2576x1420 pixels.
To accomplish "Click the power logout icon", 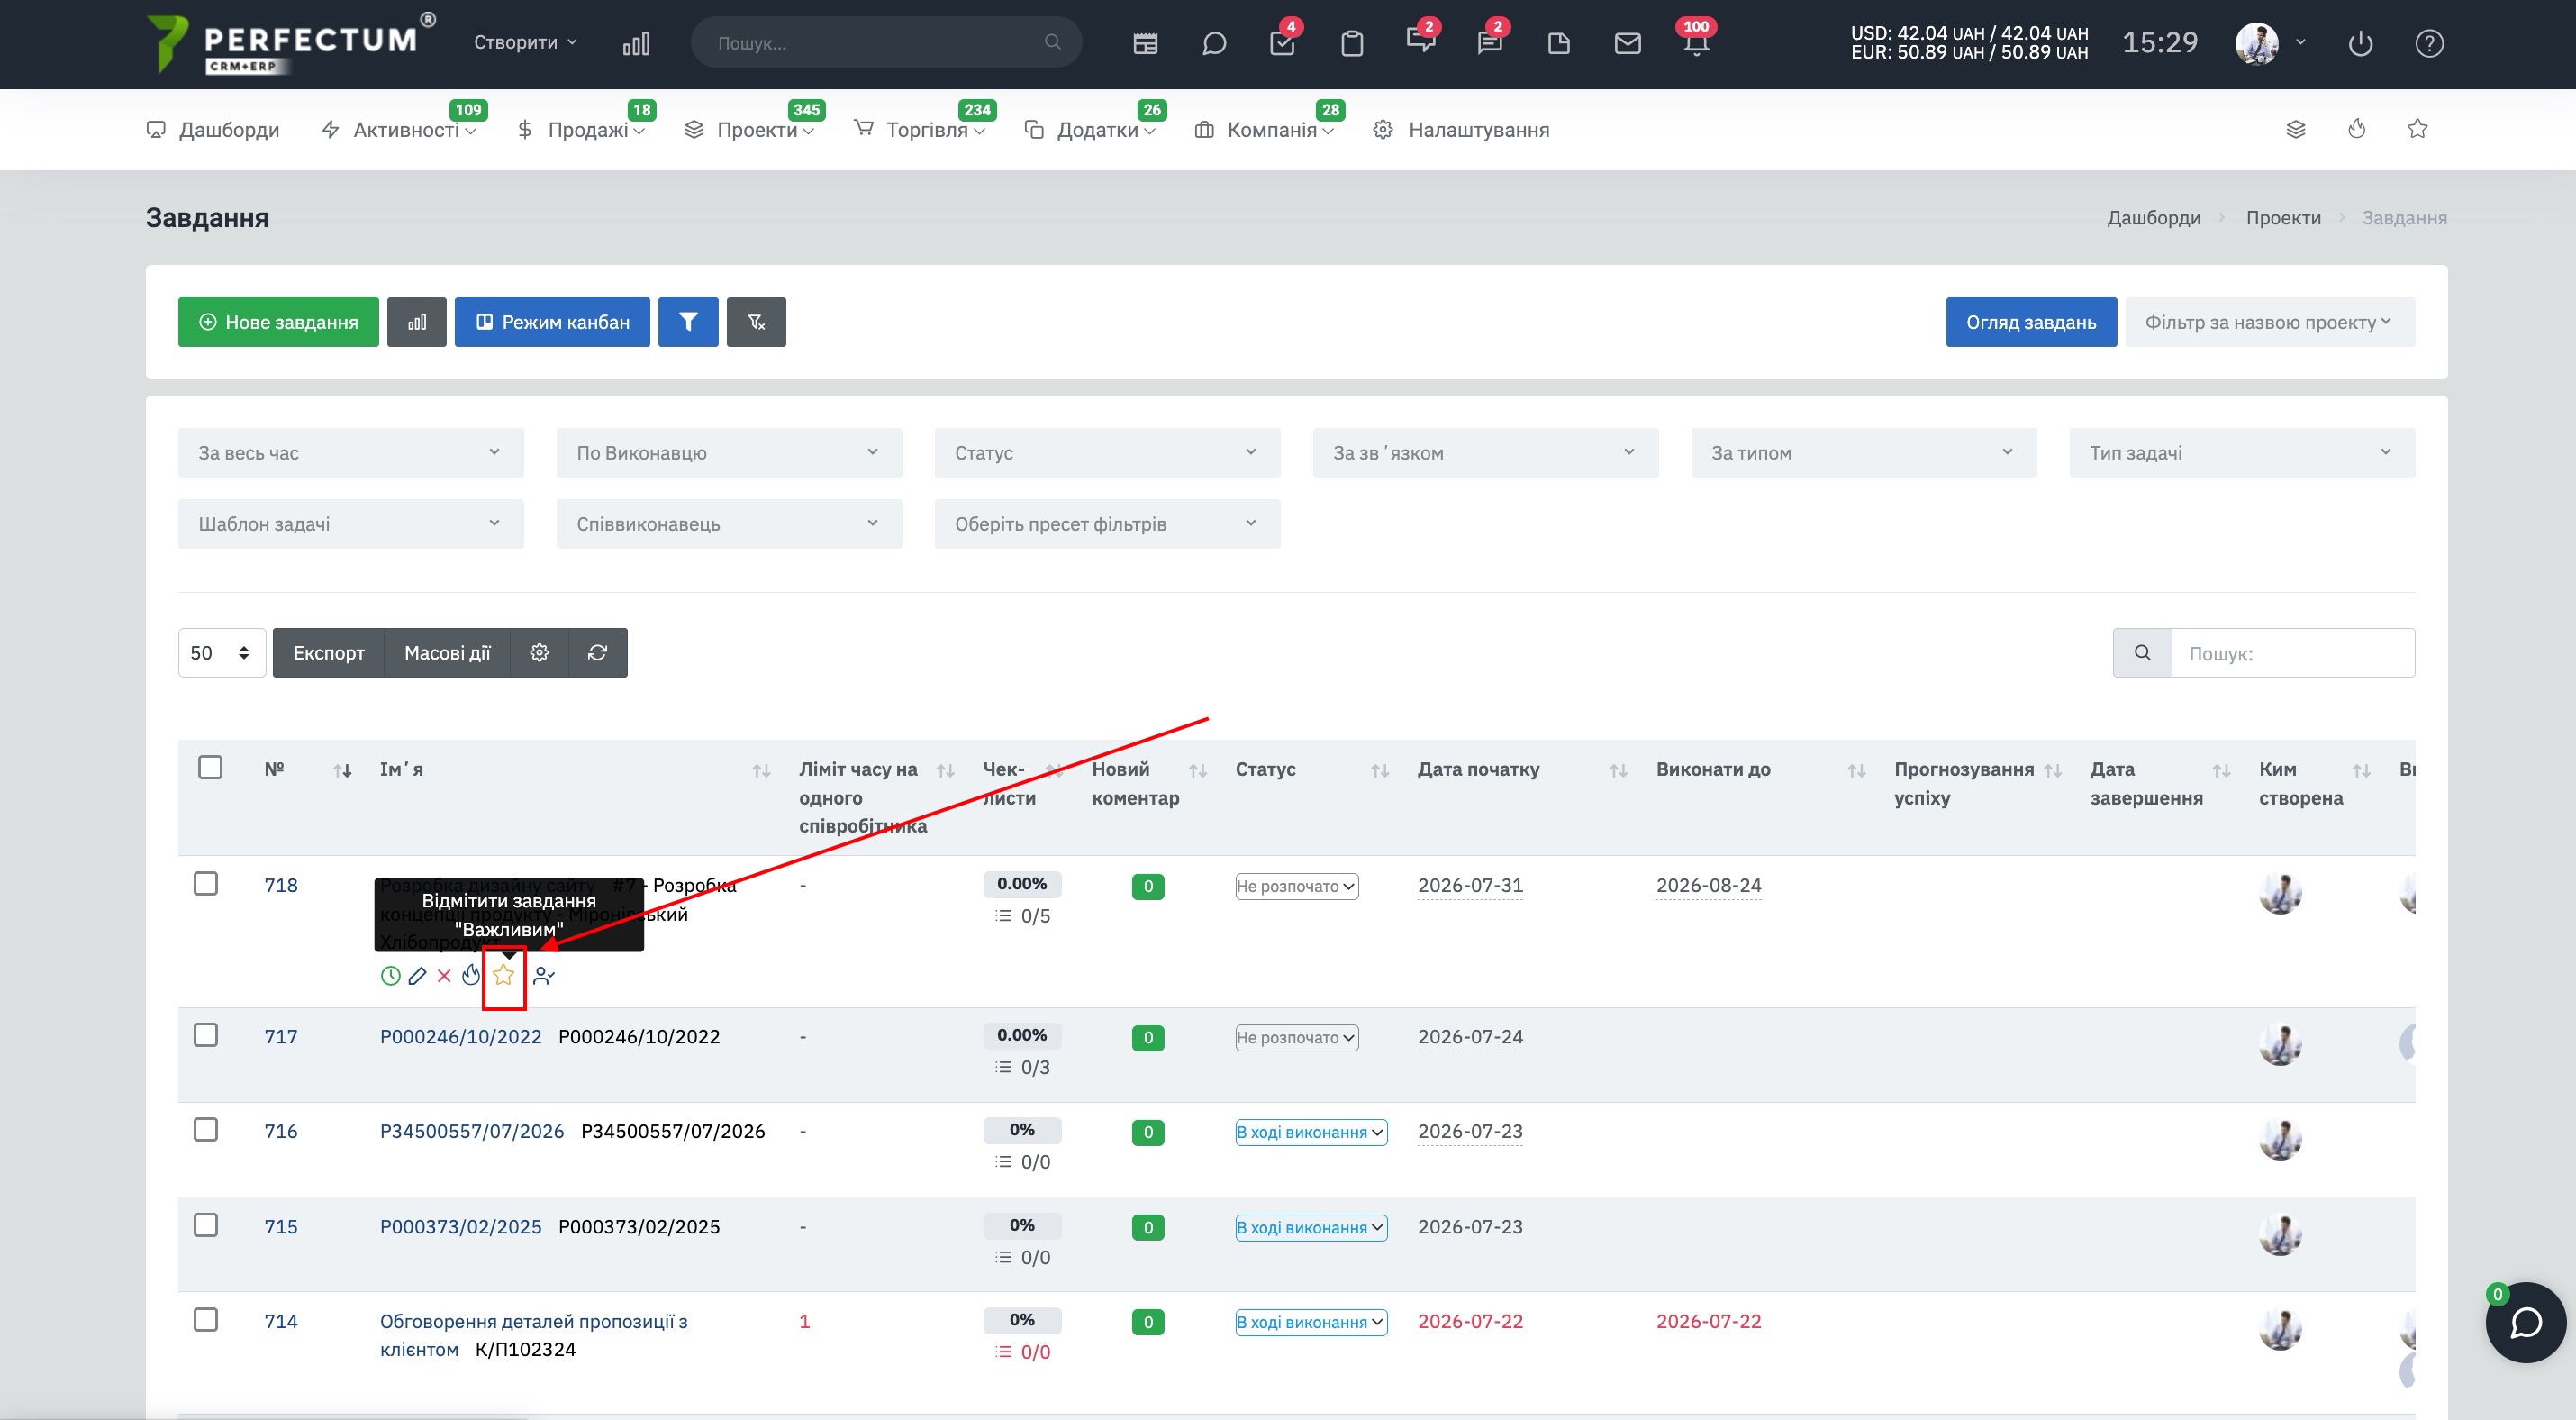I will coord(2360,43).
